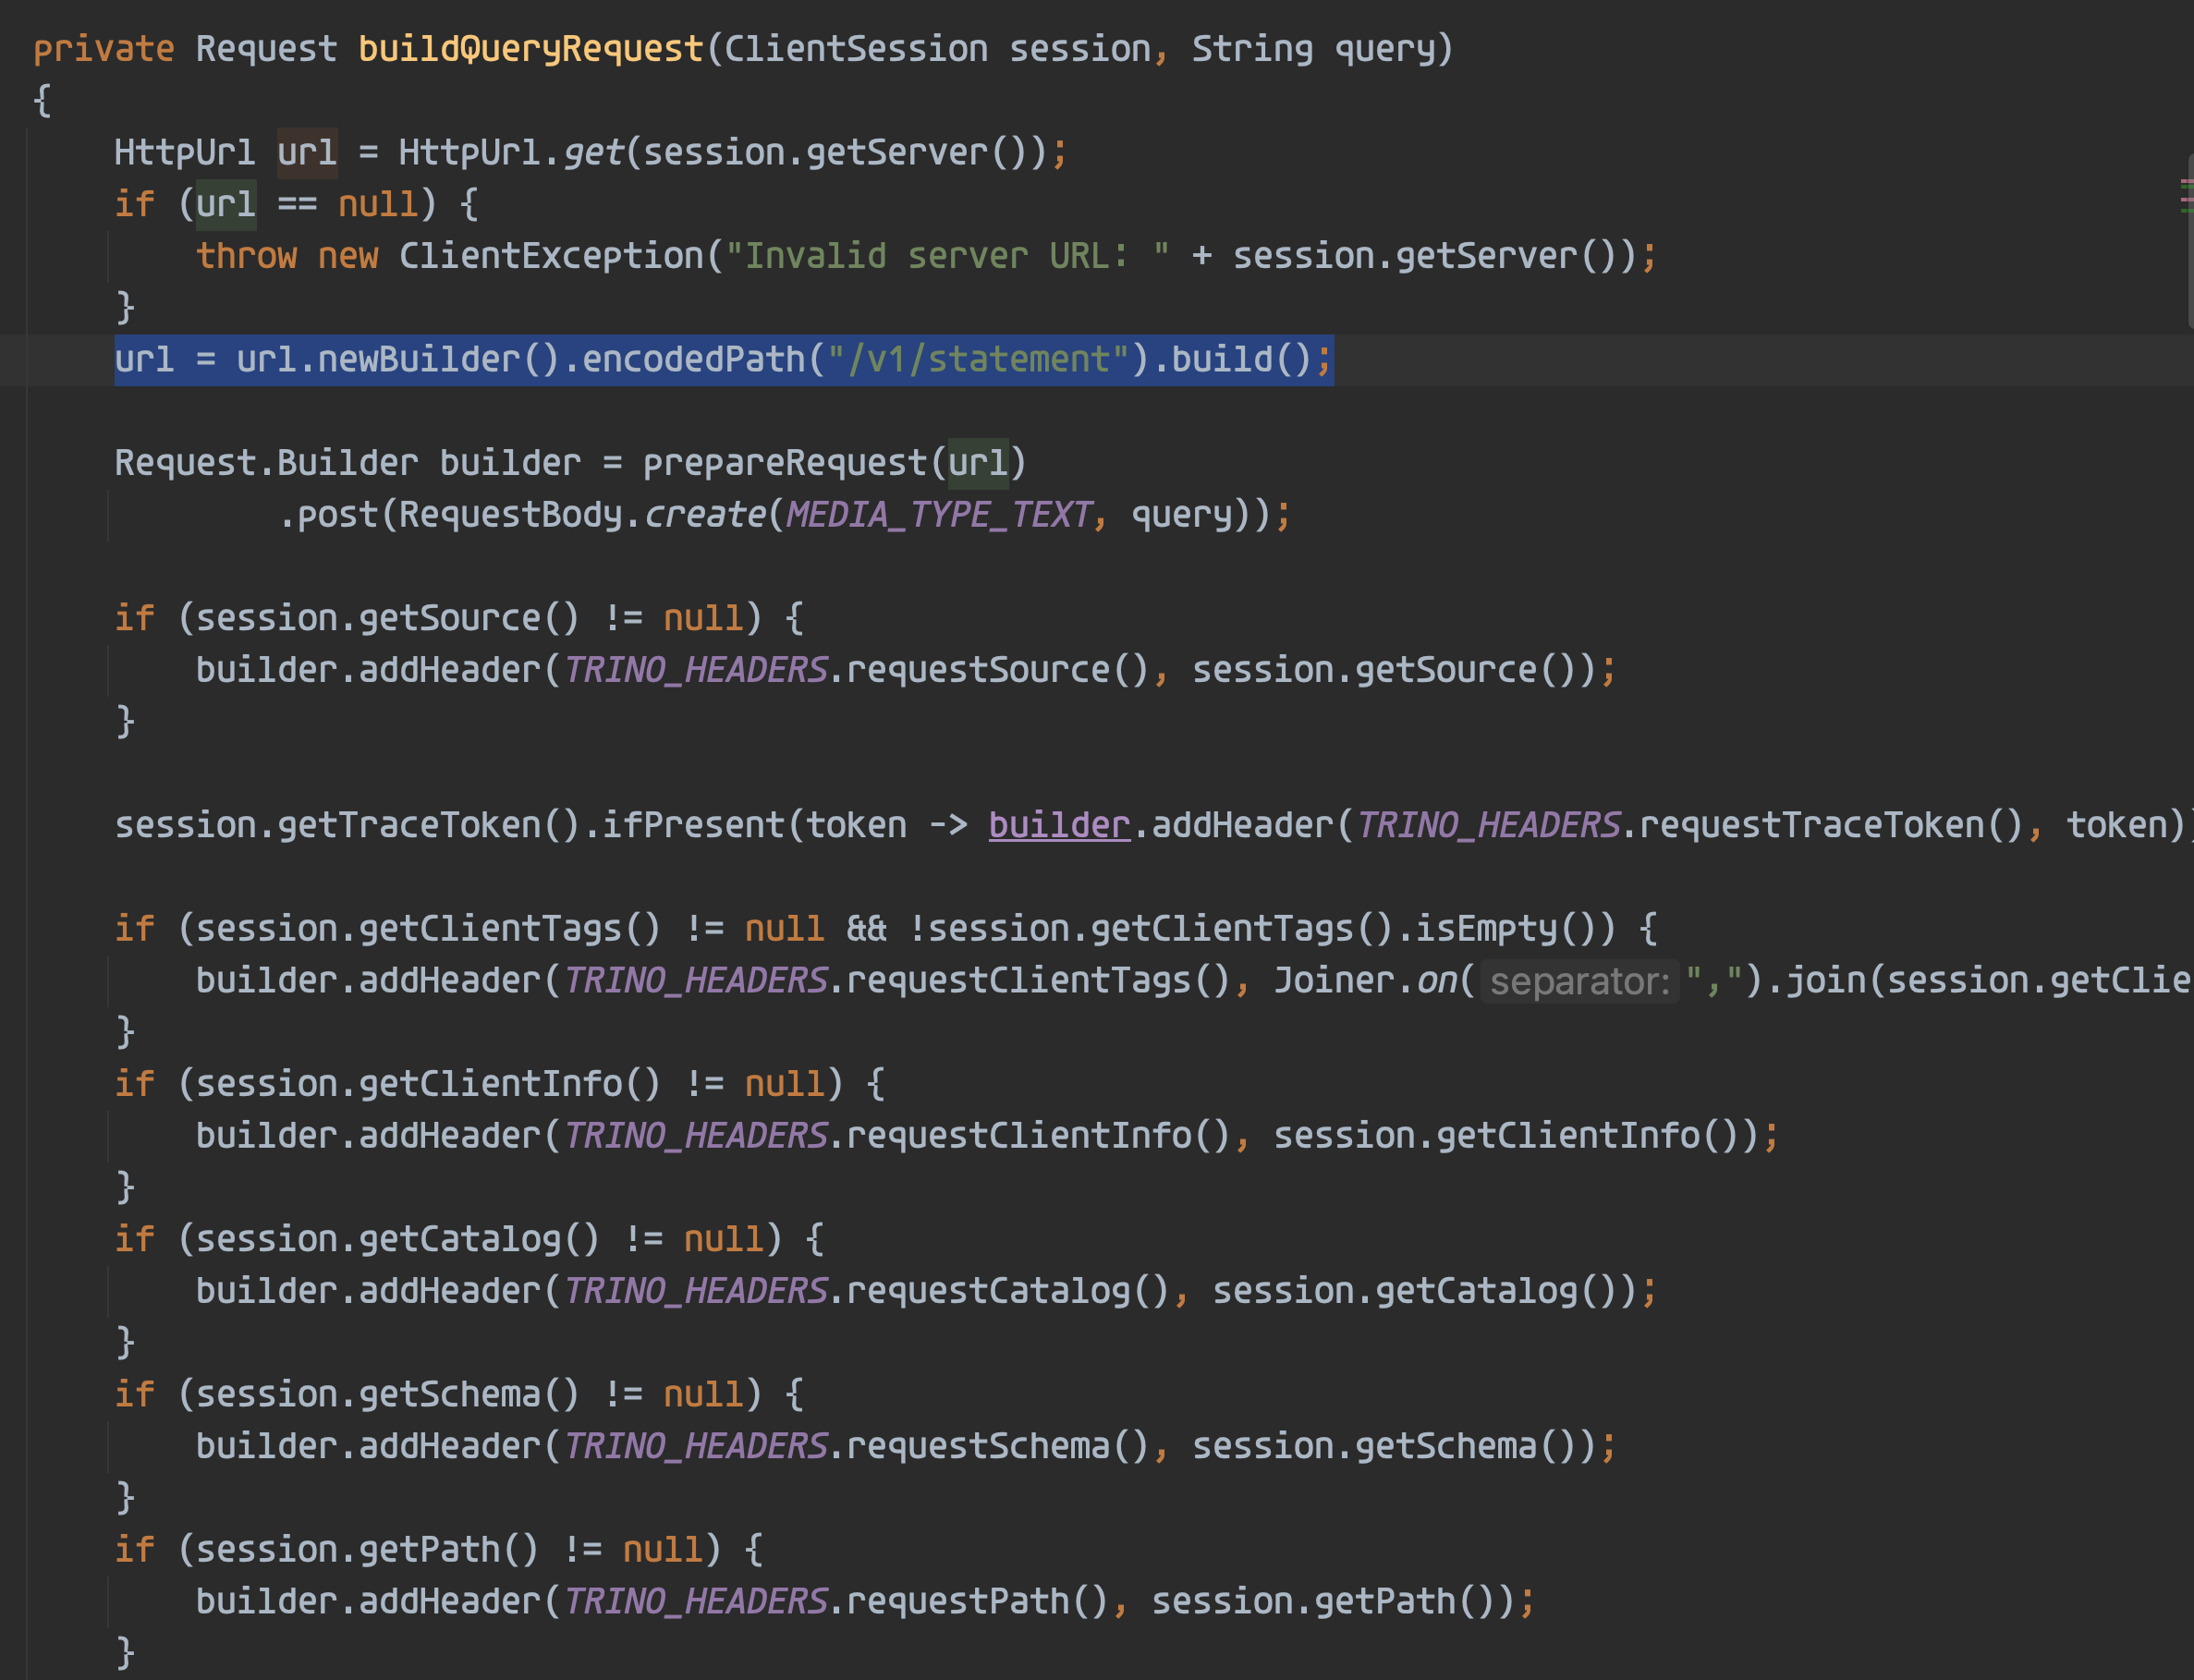The image size is (2194, 1680).
Task: Click the 'private' keyword
Action: (x=103, y=49)
